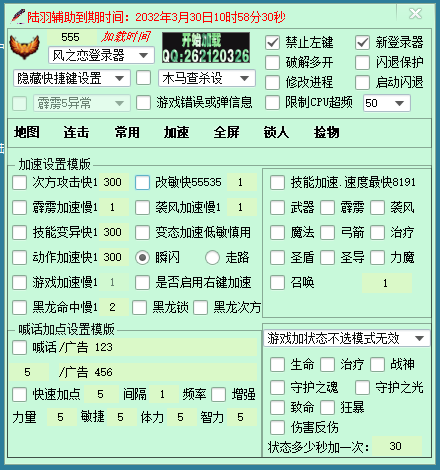The height and width of the screenshot is (470, 440).
Task: Tick the 技能加速 速度最快8191 checkbox
Action: click(x=277, y=182)
